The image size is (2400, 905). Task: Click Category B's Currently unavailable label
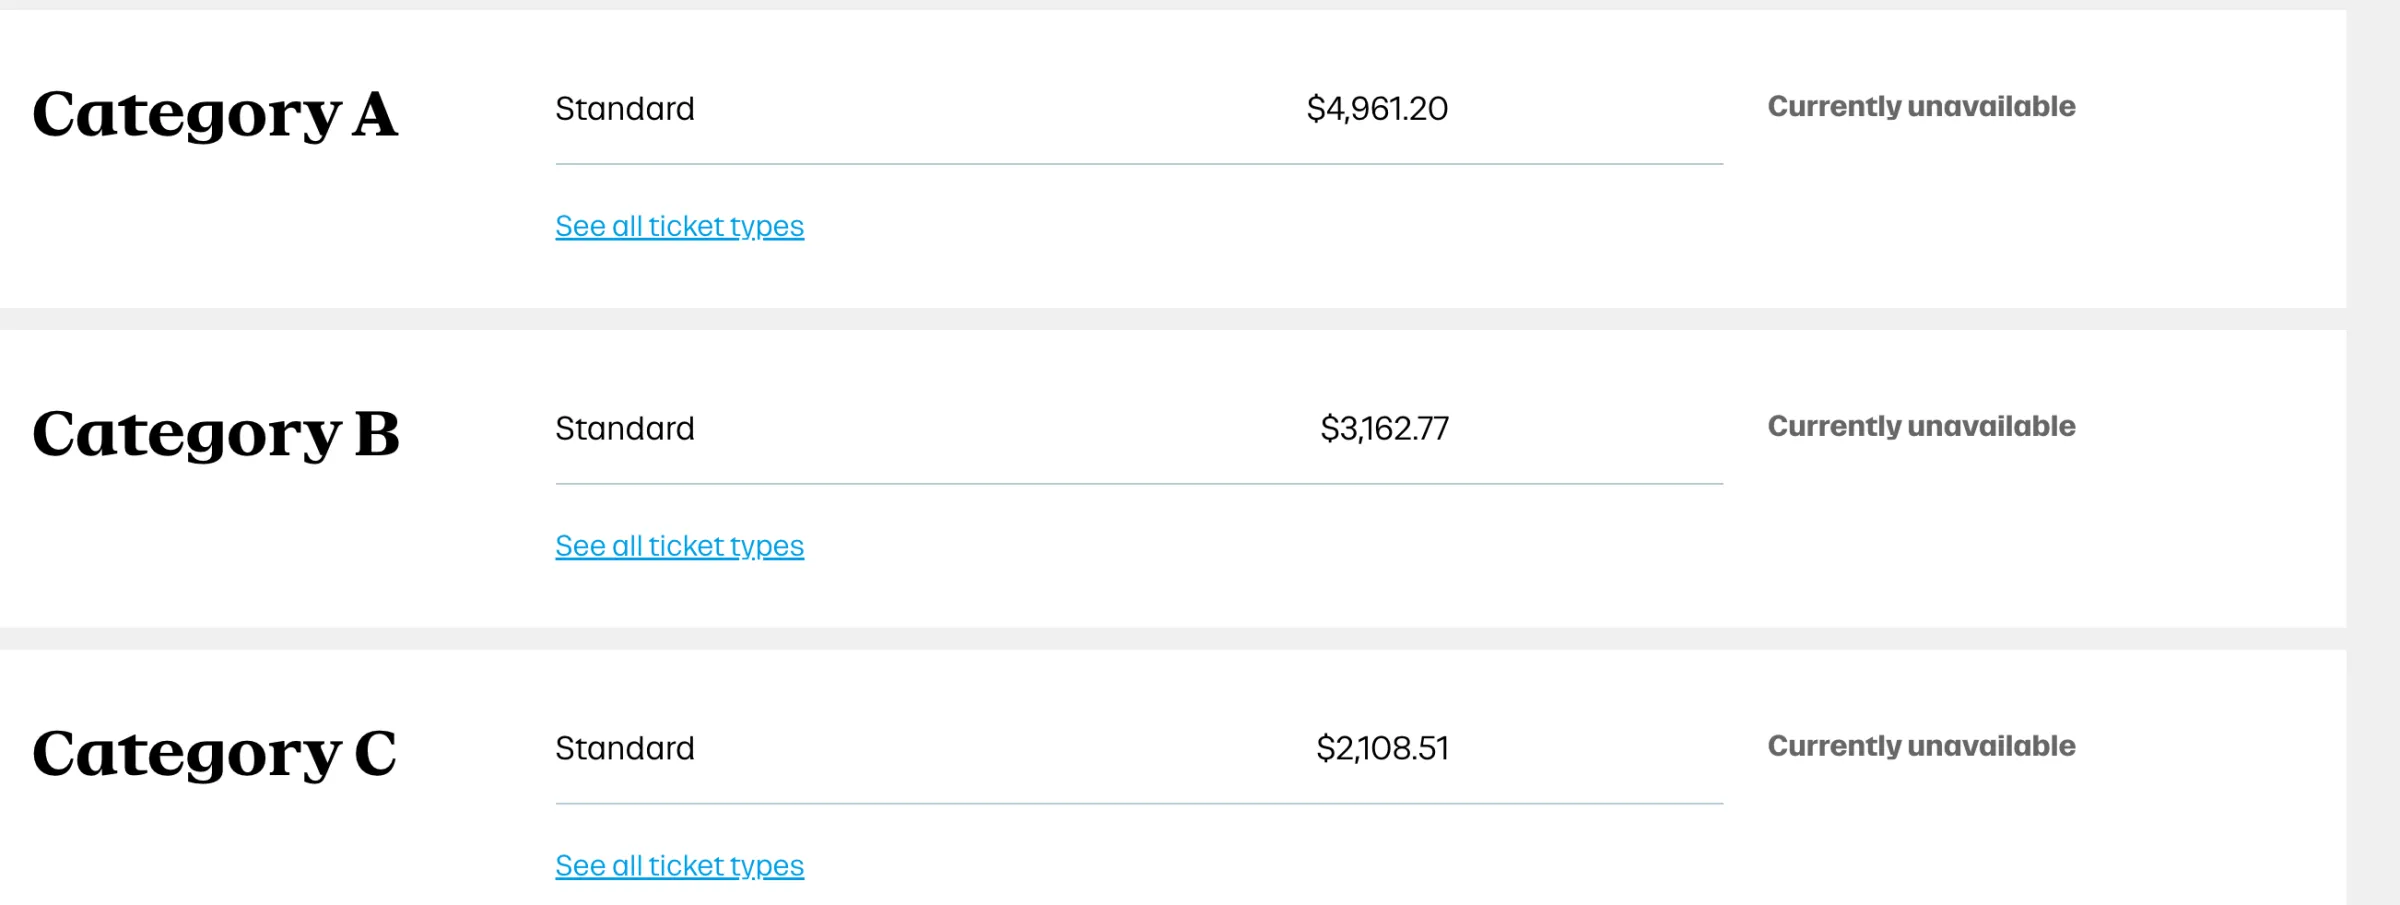1921,427
